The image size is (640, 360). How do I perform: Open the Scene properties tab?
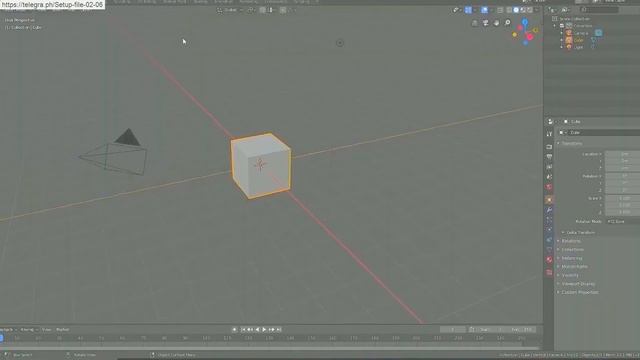[x=549, y=177]
